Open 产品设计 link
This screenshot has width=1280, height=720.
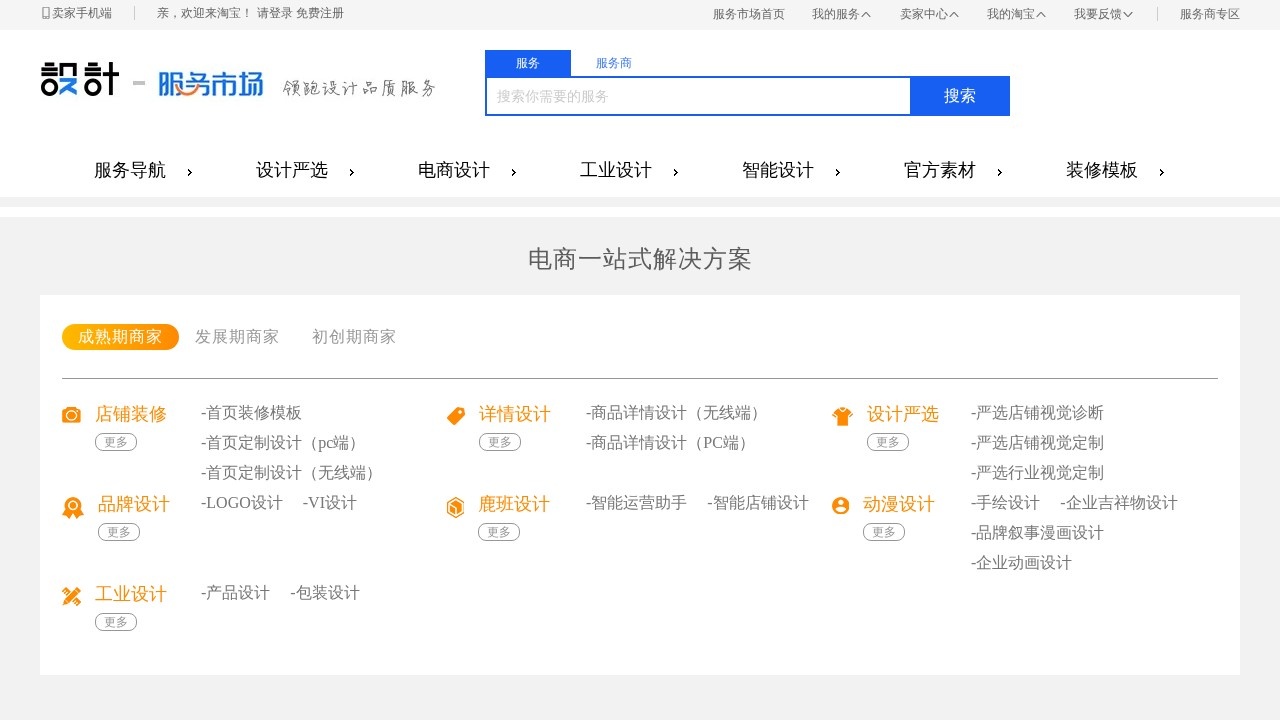point(235,593)
